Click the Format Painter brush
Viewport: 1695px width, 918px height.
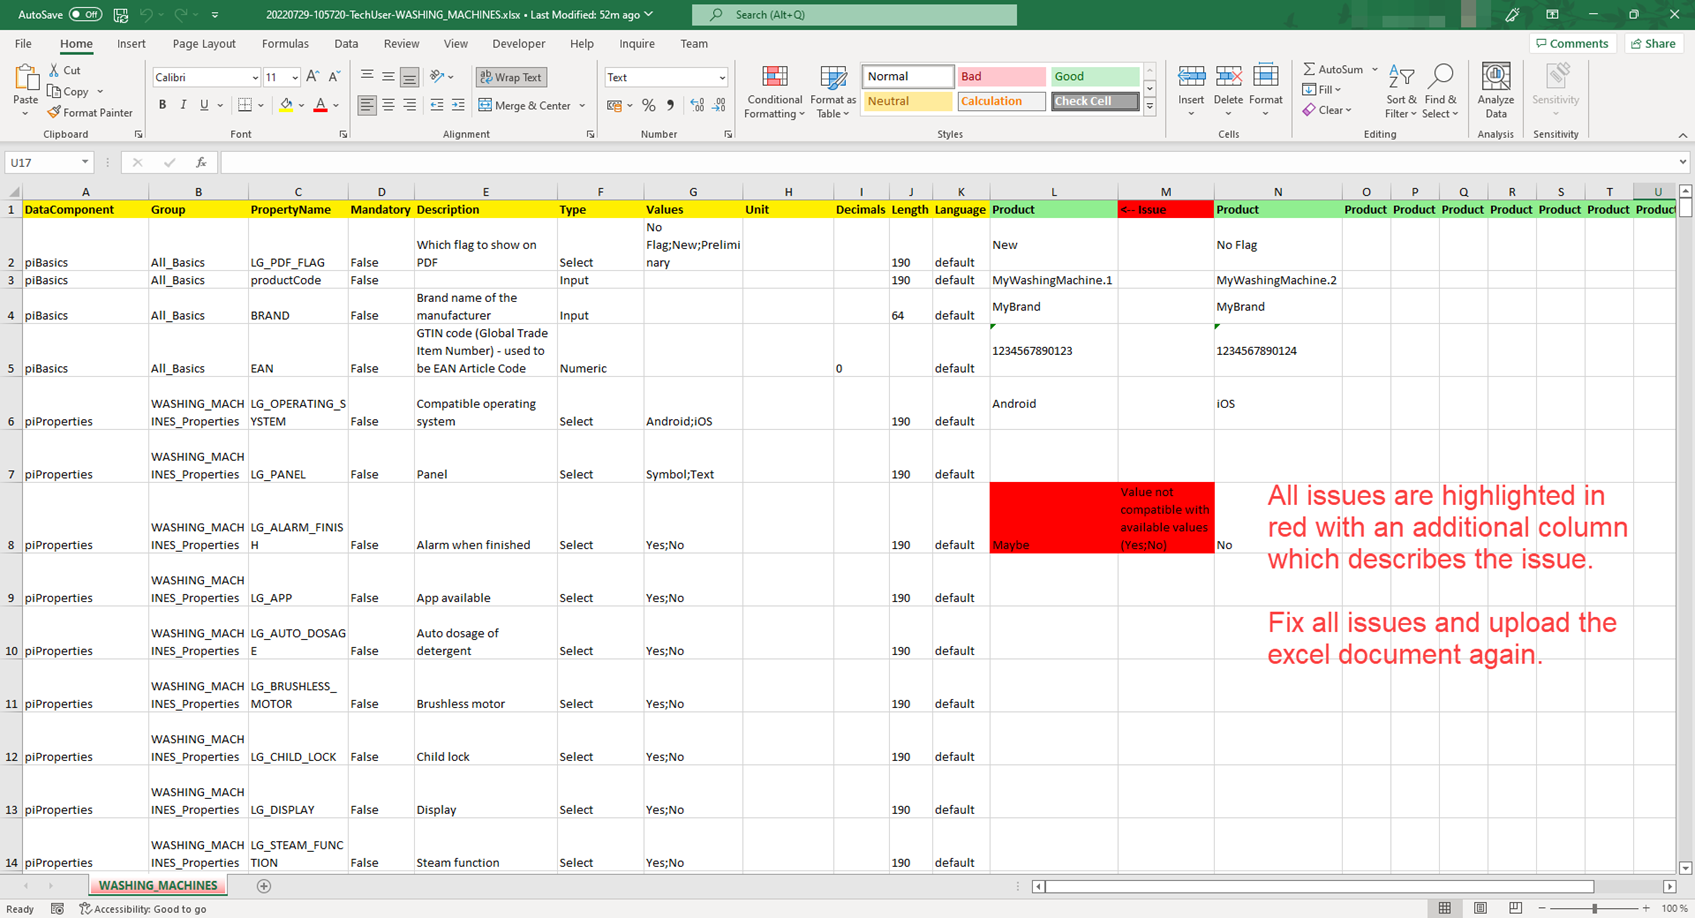55,112
